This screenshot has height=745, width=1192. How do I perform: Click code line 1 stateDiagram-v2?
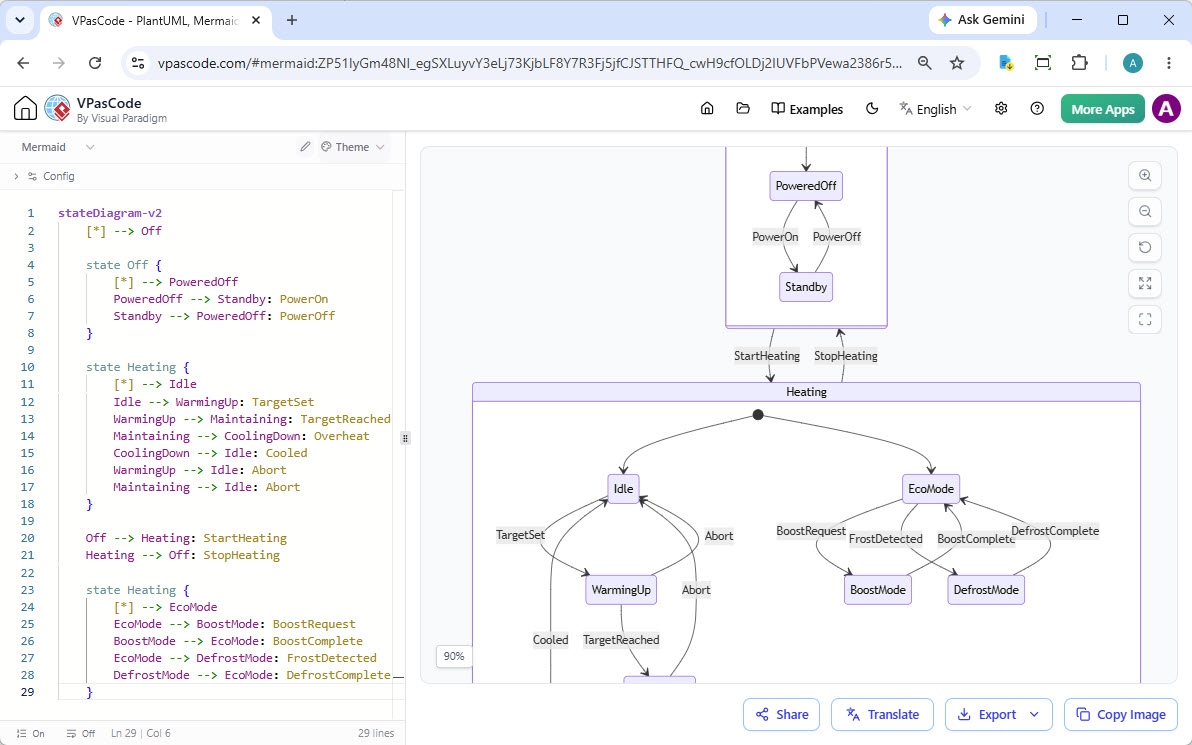coord(110,214)
